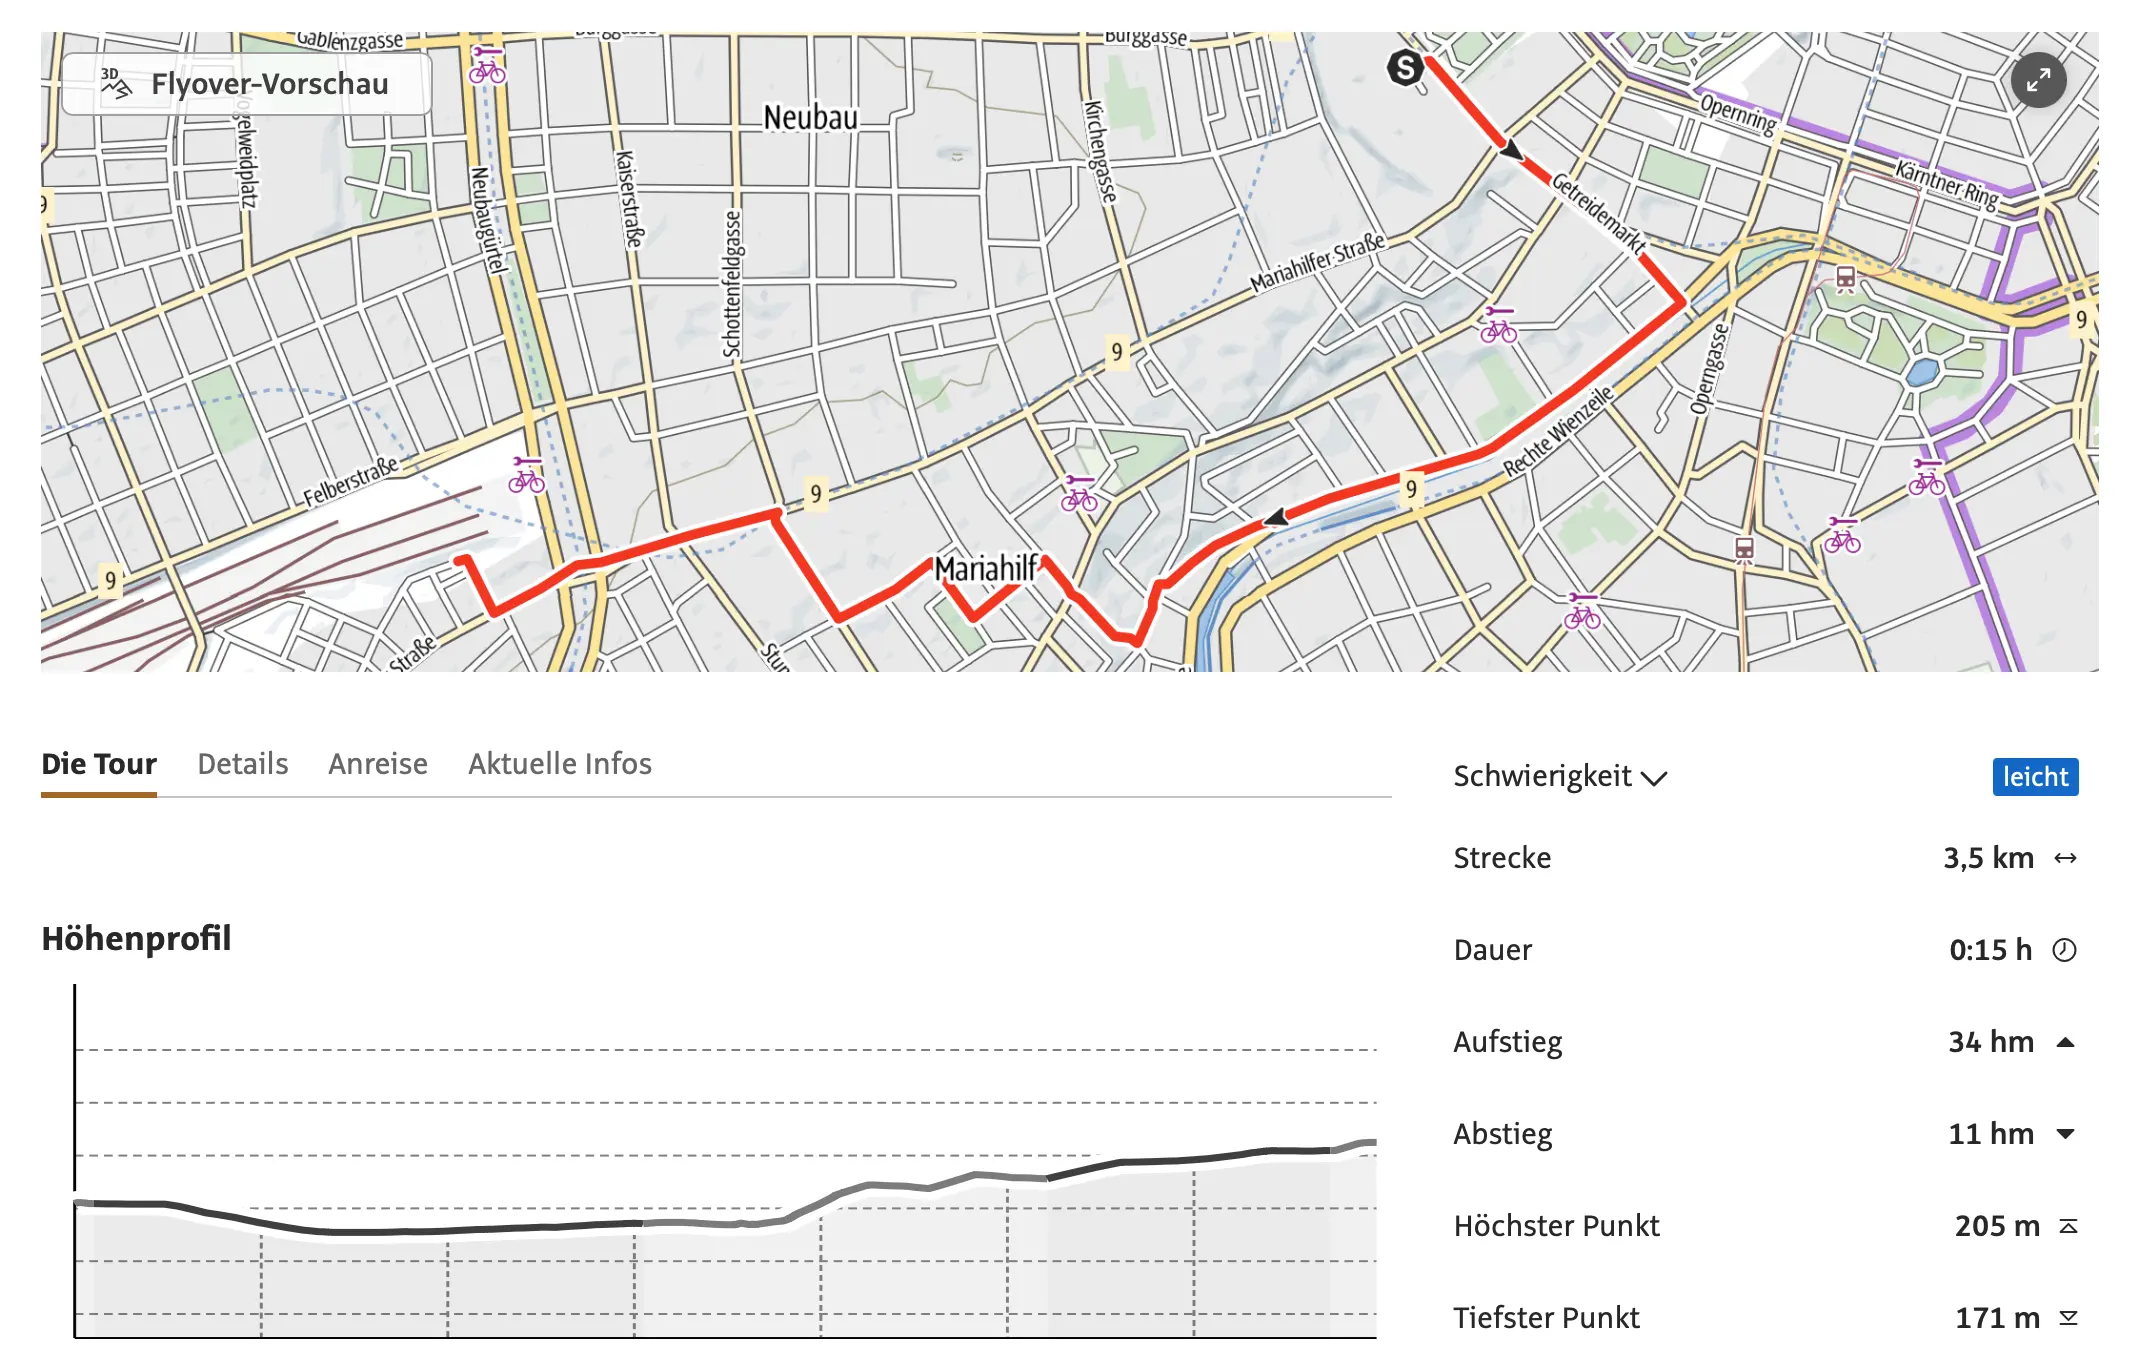Select the Aktuelle Infos tab

[559, 764]
